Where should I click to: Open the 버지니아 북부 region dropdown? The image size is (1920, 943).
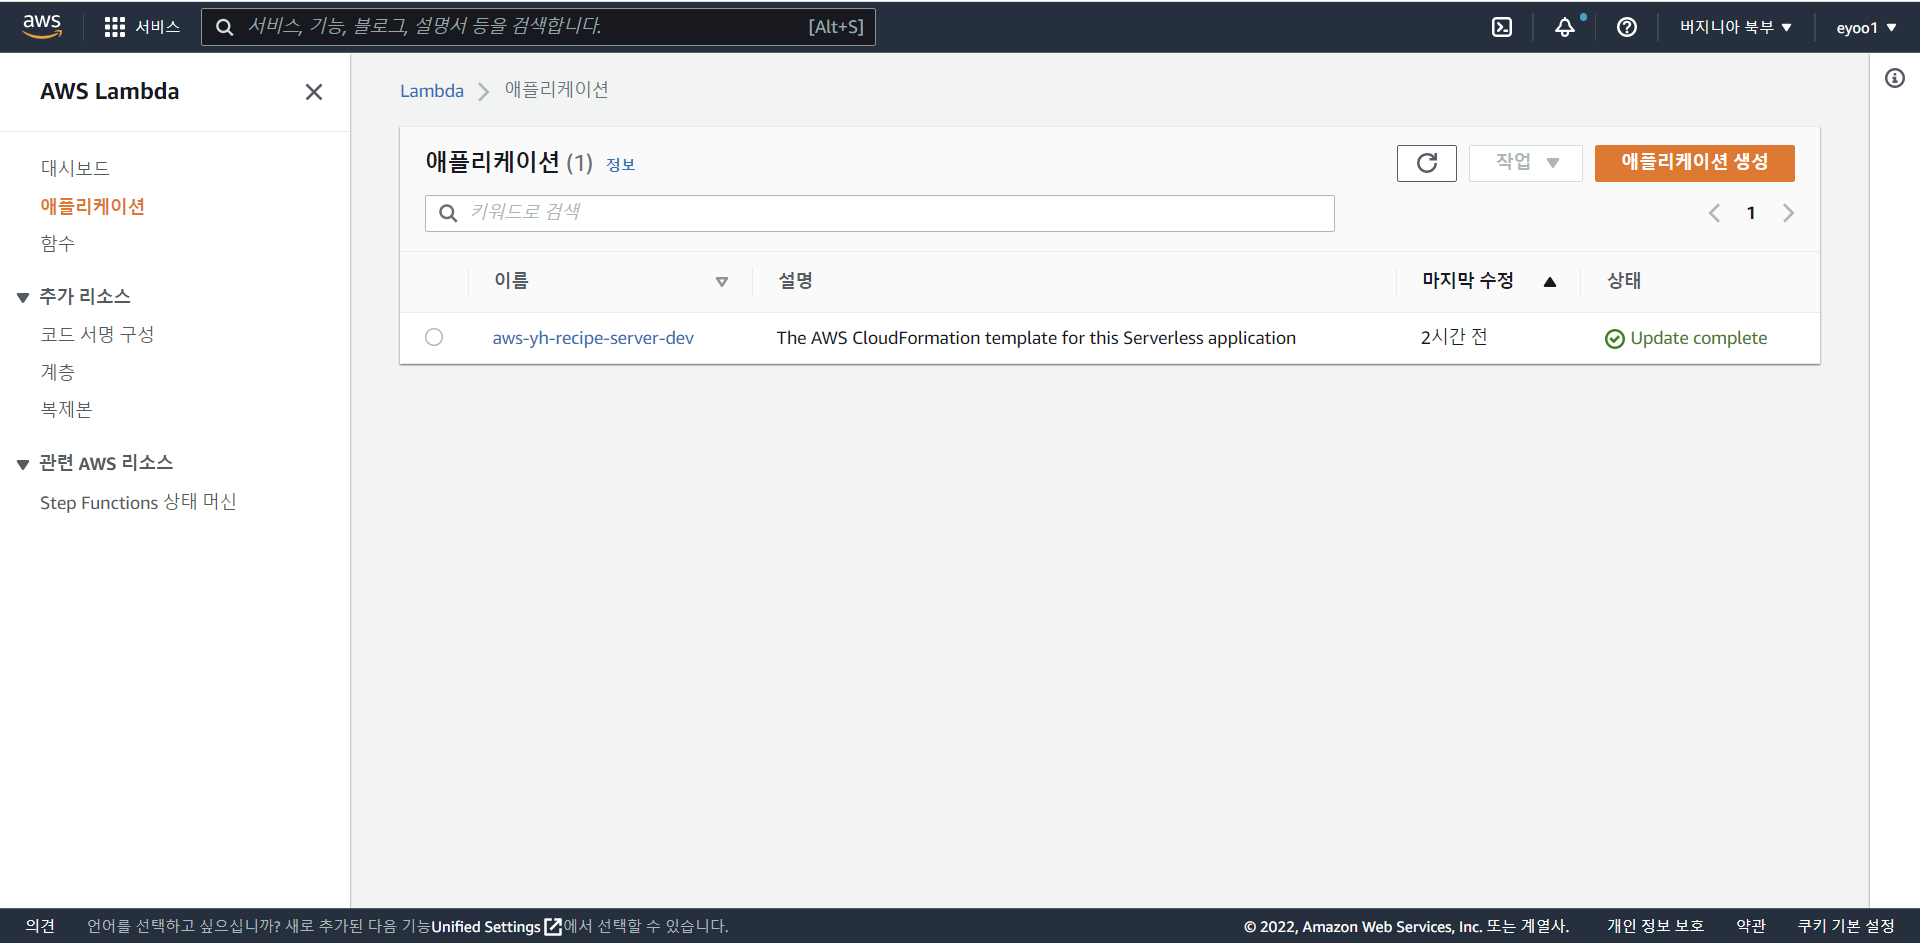click(1736, 27)
